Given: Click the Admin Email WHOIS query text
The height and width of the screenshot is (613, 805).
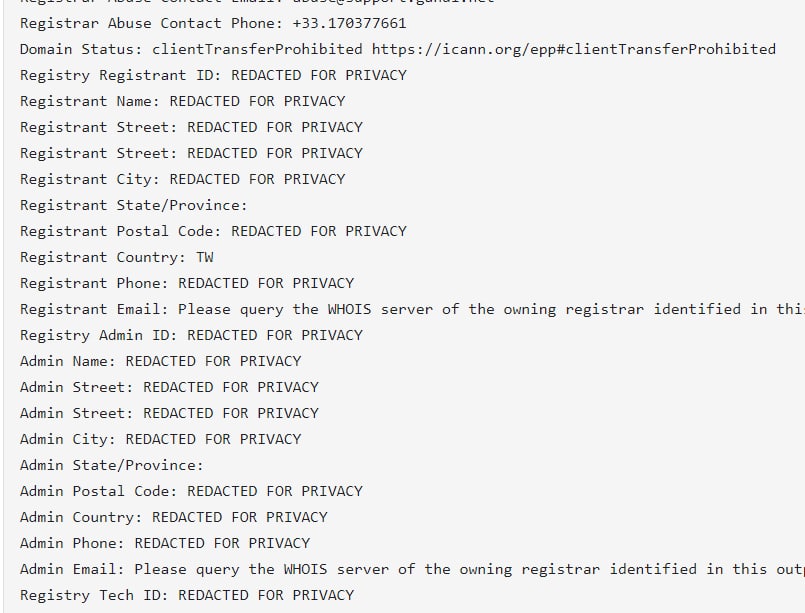Looking at the screenshot, I should (470, 569).
